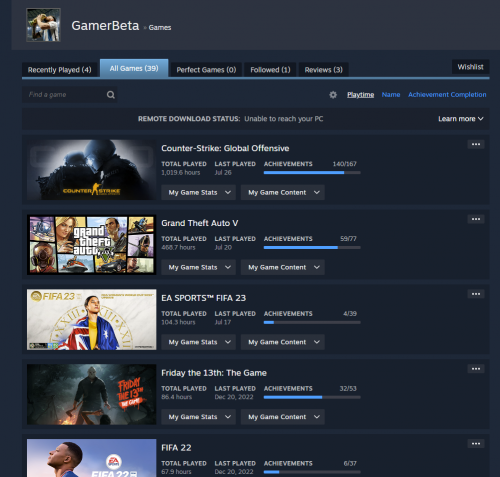
Task: Click the Friday the 13th cover image
Action: (x=91, y=394)
